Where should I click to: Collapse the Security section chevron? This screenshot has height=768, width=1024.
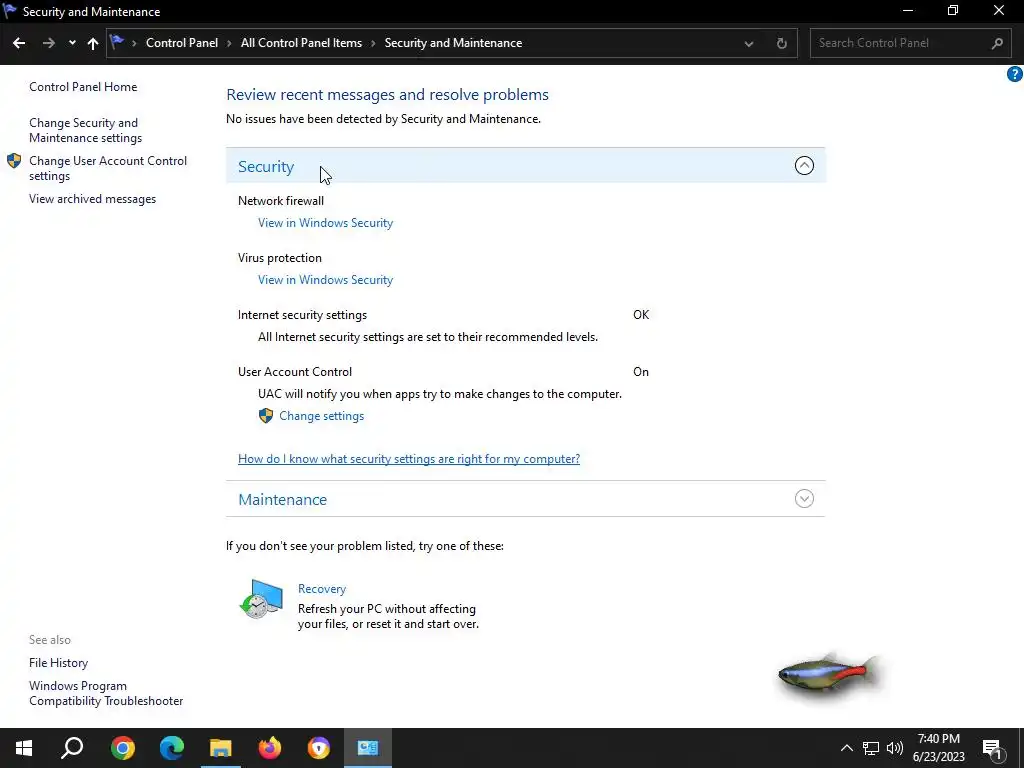804,166
